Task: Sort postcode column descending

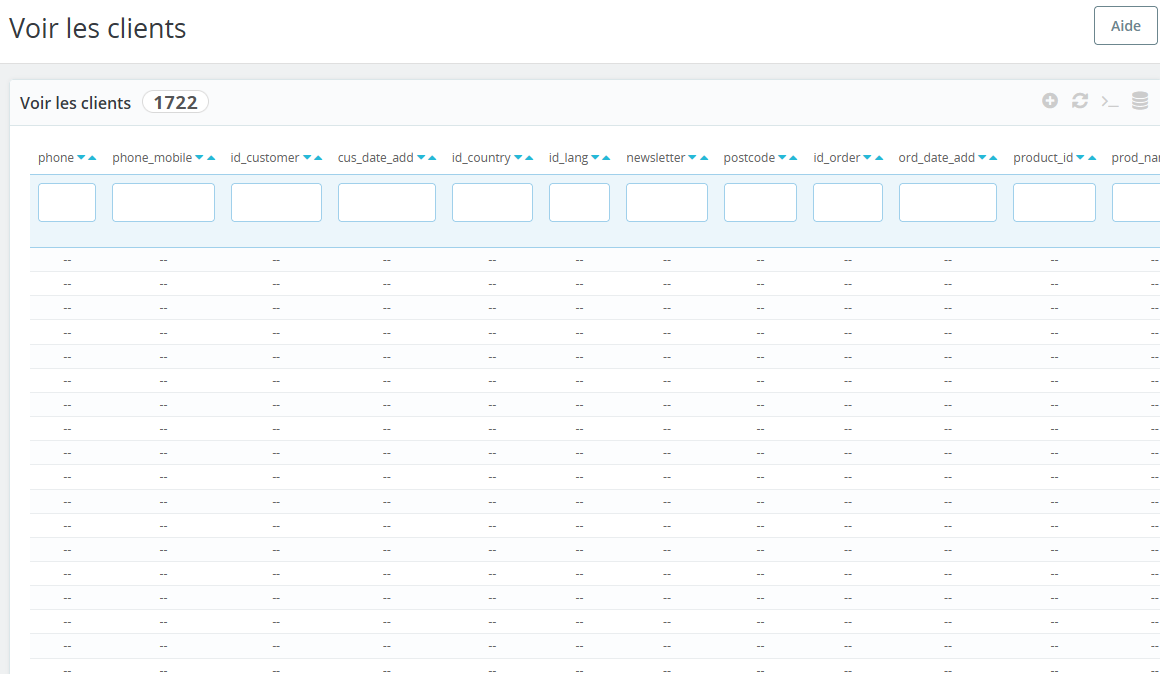Action: pyautogui.click(x=782, y=158)
